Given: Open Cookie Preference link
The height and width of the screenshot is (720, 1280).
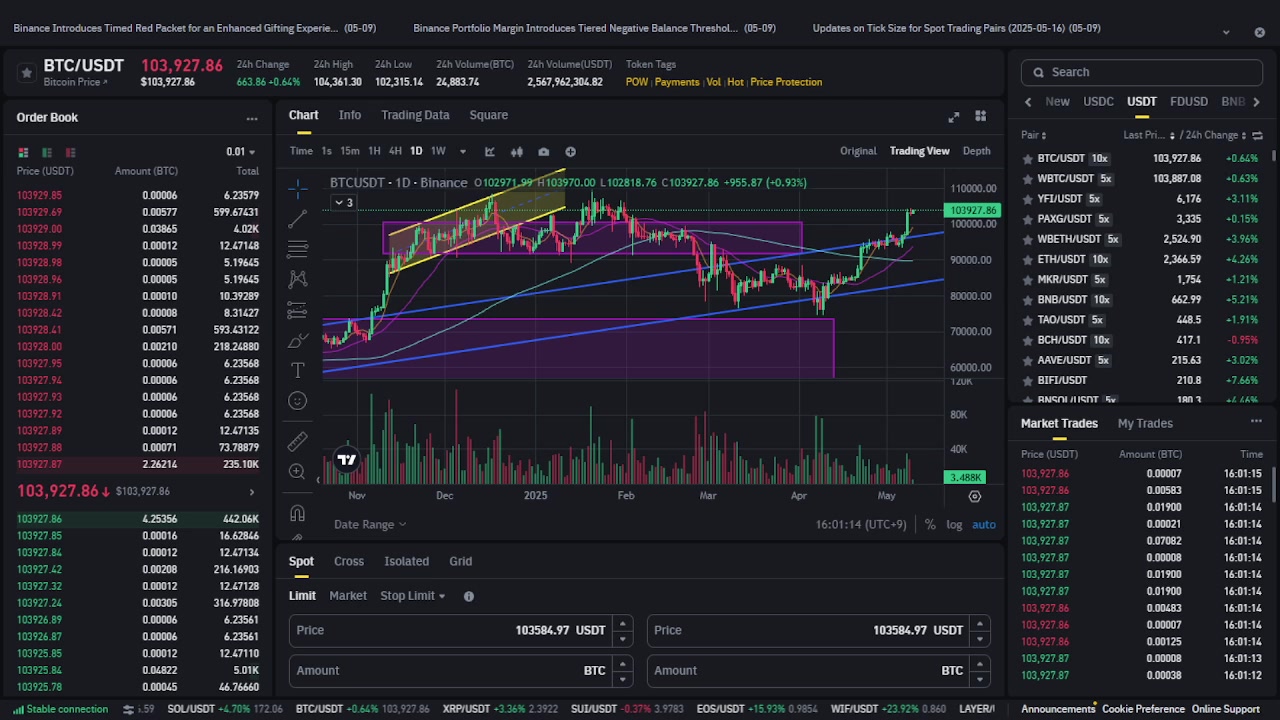Looking at the screenshot, I should click(1143, 709).
